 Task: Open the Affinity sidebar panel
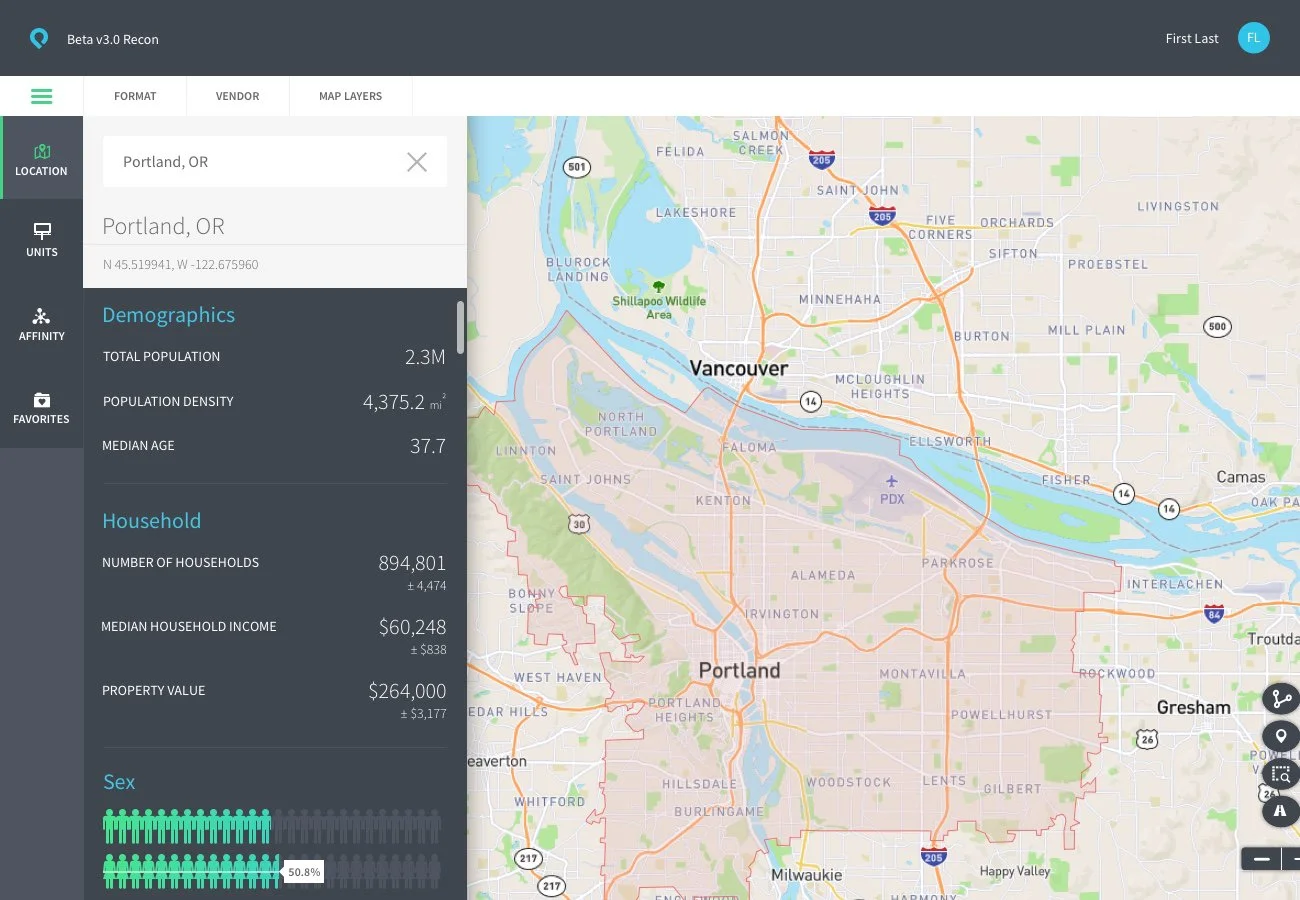pyautogui.click(x=41, y=324)
